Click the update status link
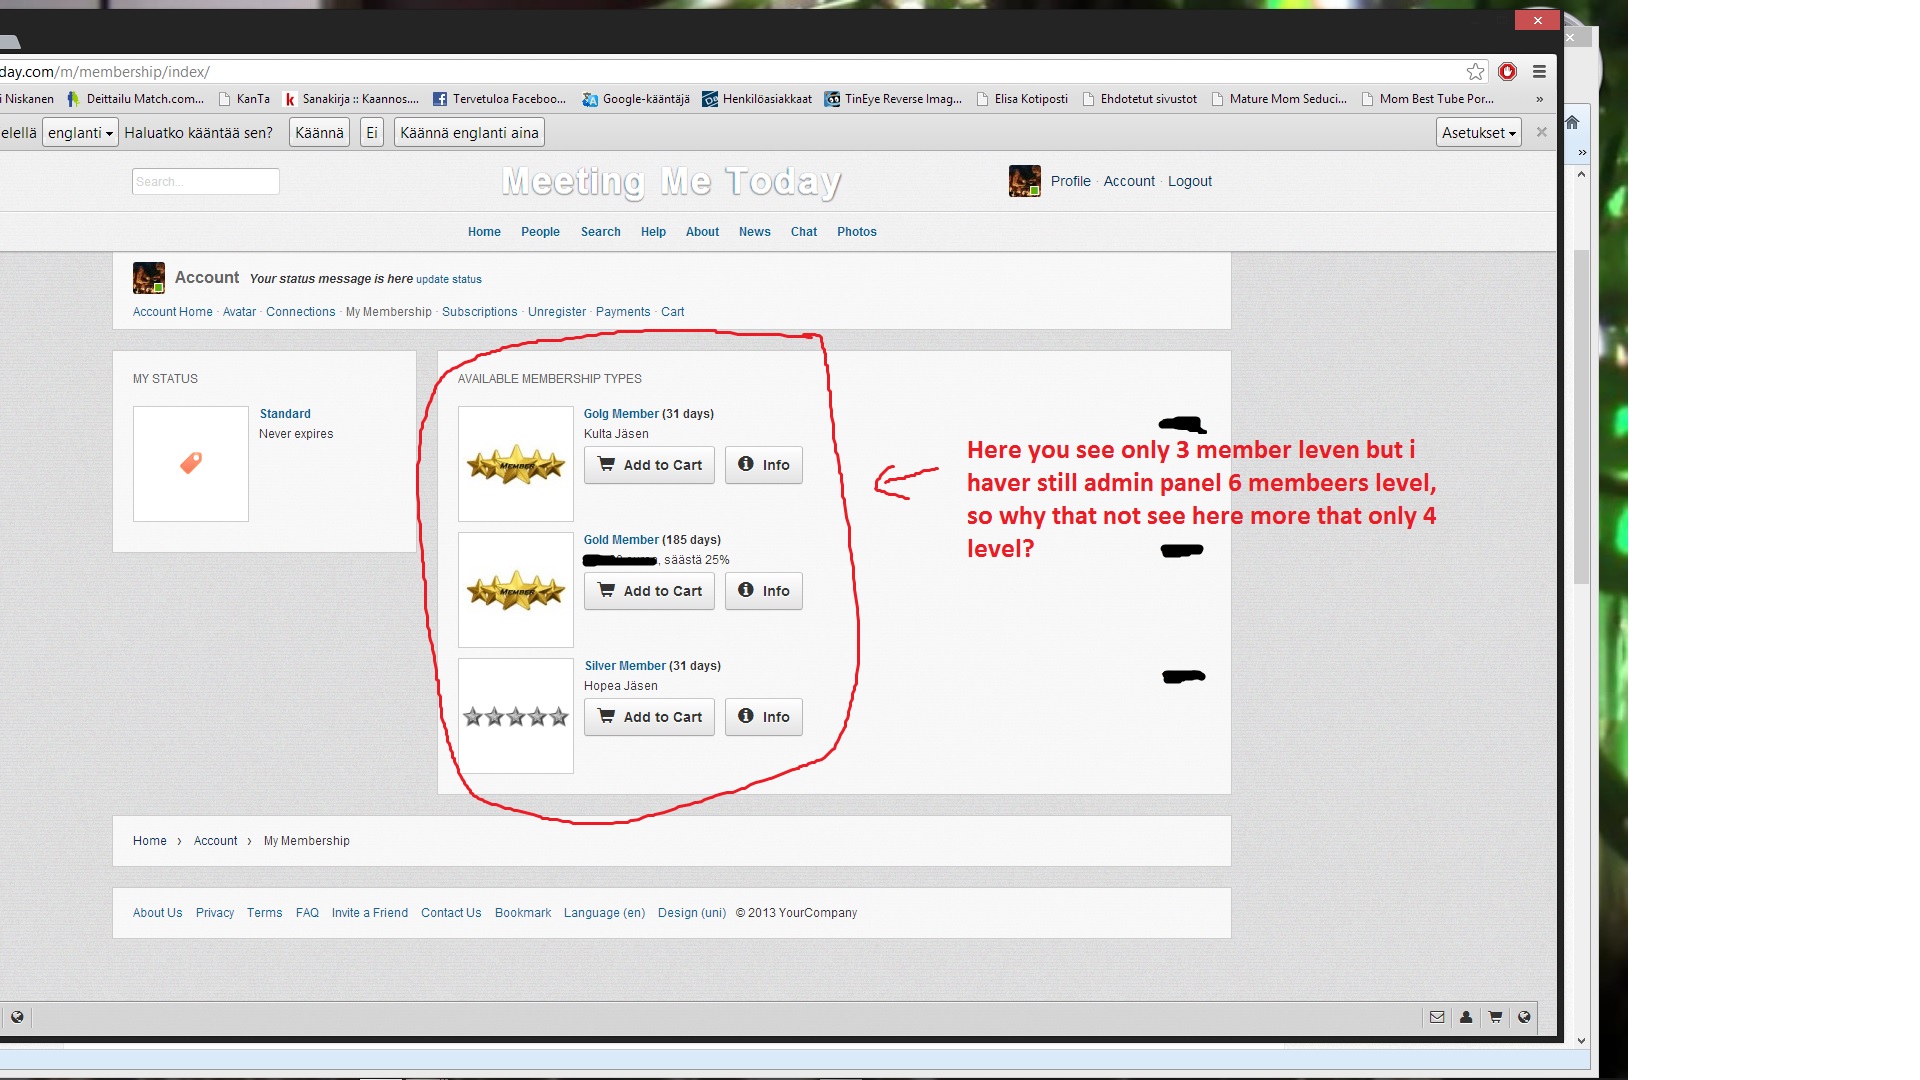The width and height of the screenshot is (1920, 1080). coord(448,280)
